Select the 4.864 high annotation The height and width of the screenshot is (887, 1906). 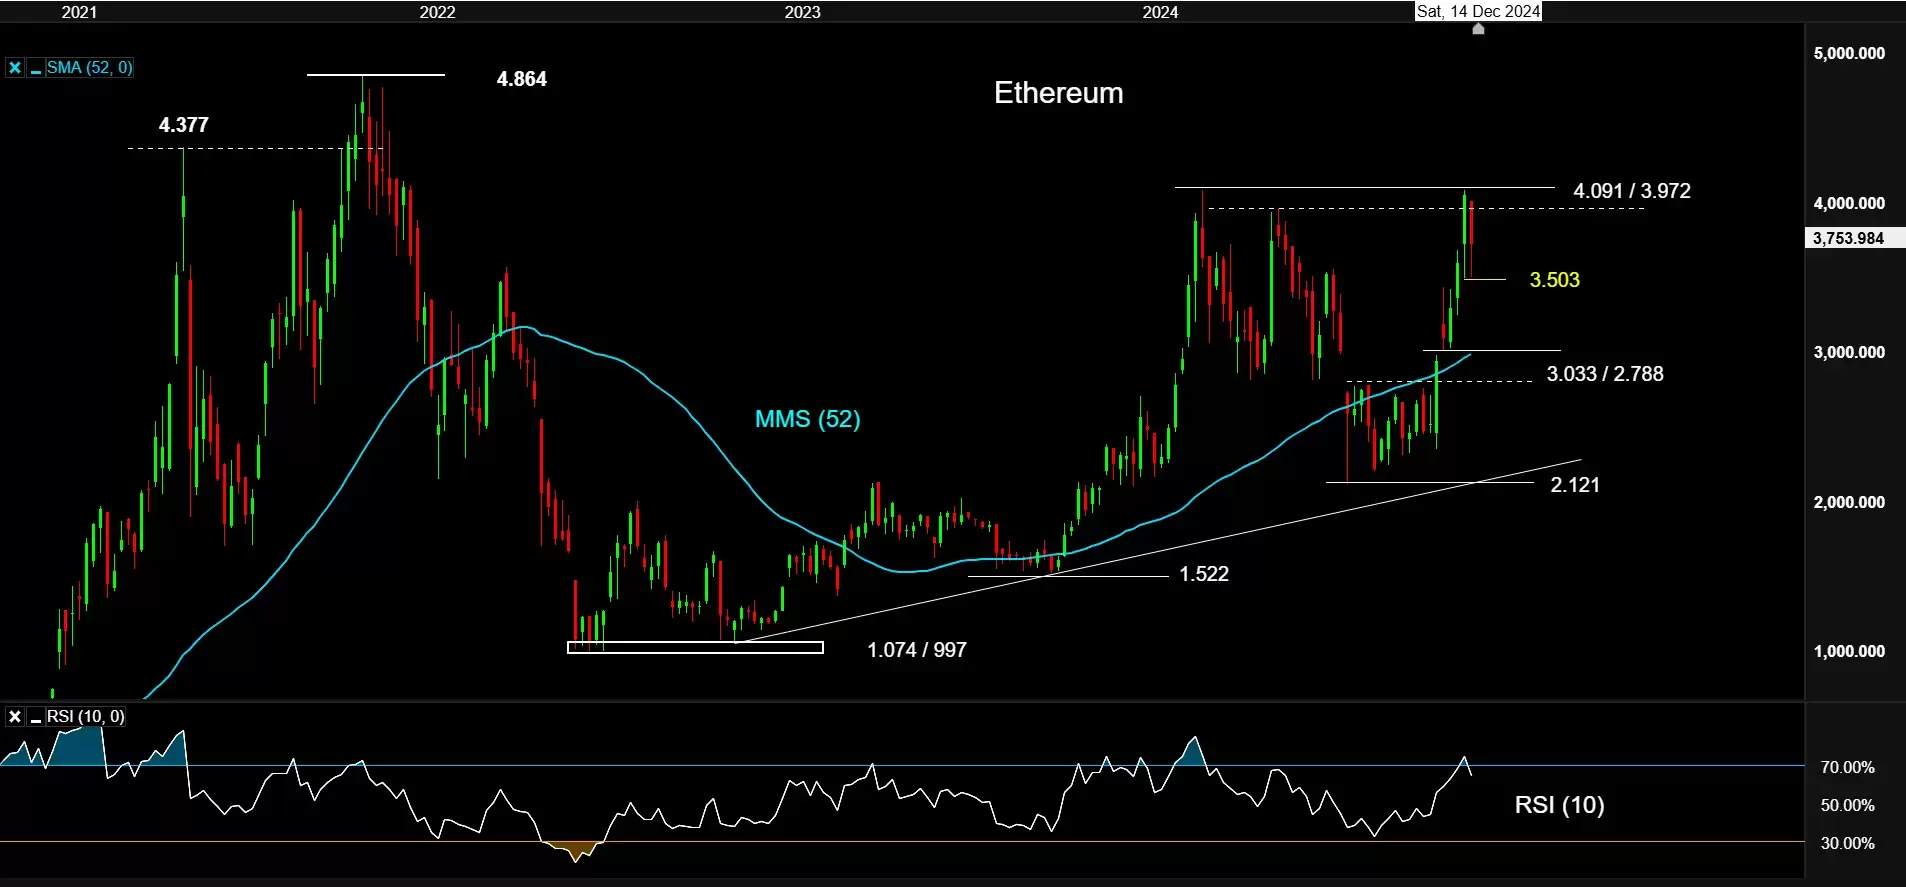click(522, 79)
